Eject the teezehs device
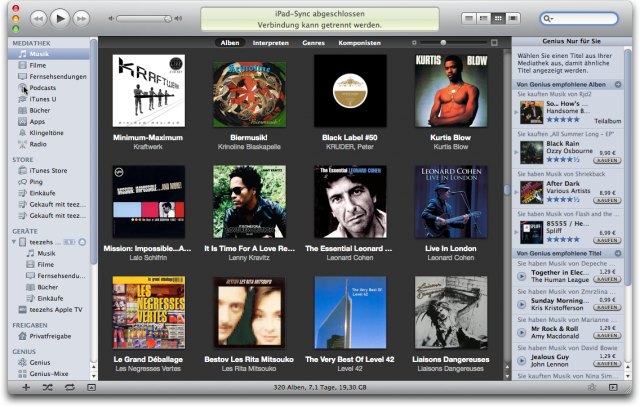The width and height of the screenshot is (640, 407). coord(82,242)
